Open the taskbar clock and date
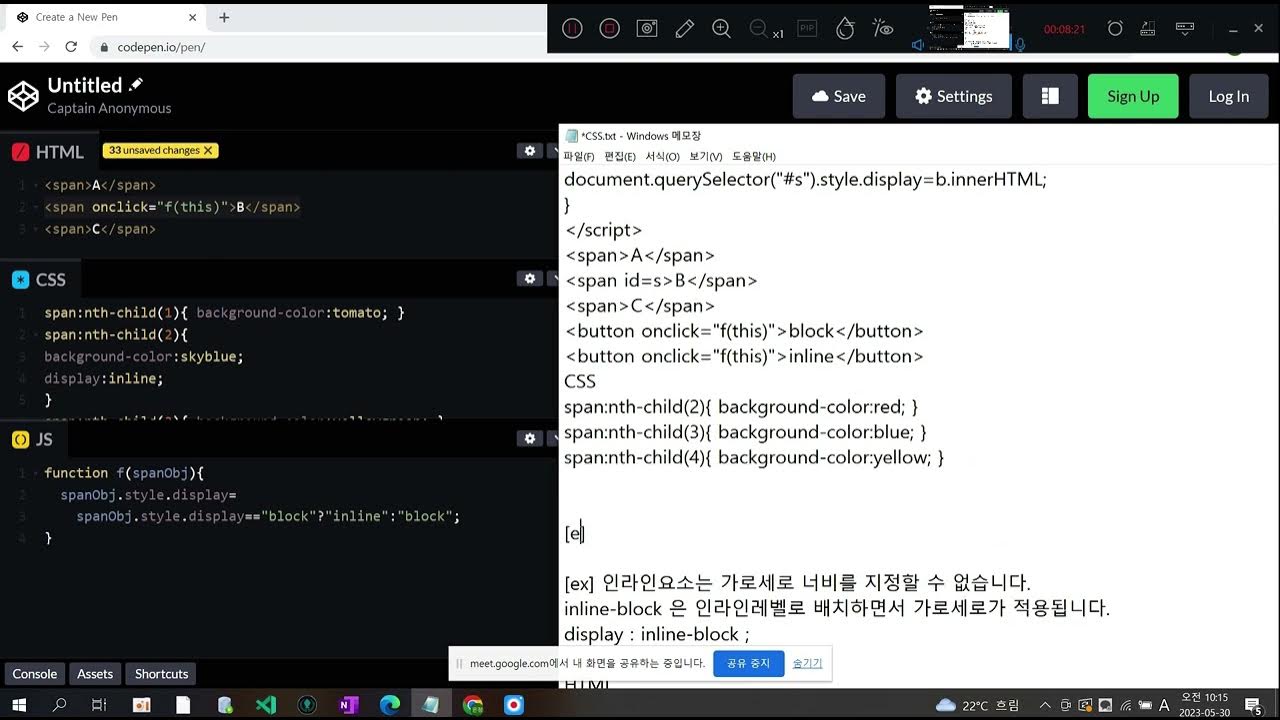Screen dimensions: 1280x720 (x=1205, y=705)
